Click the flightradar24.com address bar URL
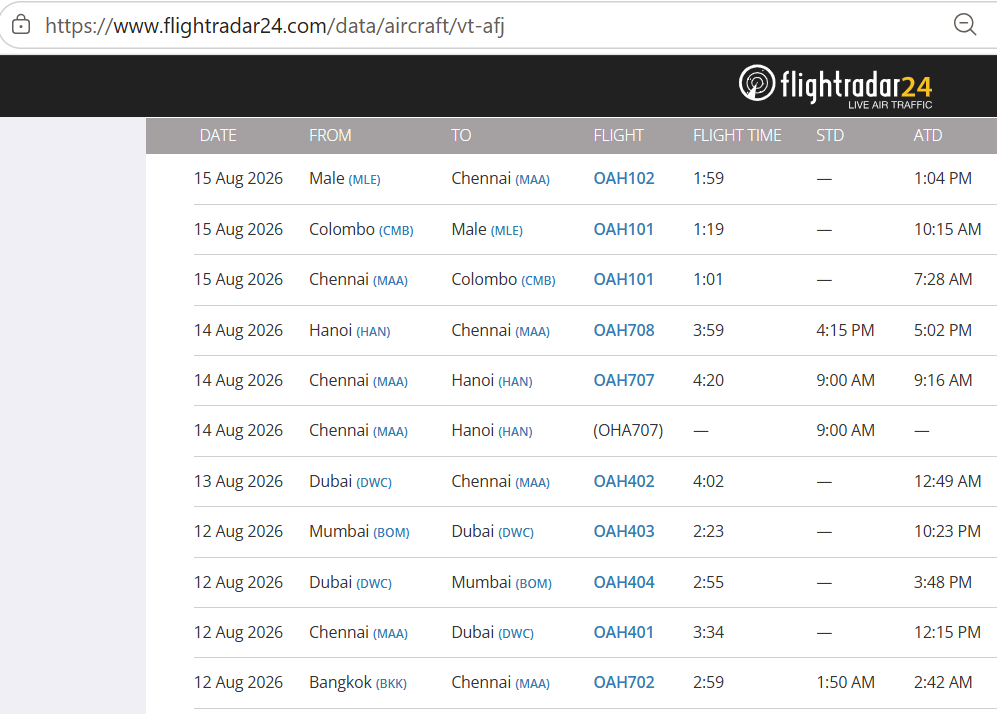Viewport: 997px width, 714px height. pos(274,25)
